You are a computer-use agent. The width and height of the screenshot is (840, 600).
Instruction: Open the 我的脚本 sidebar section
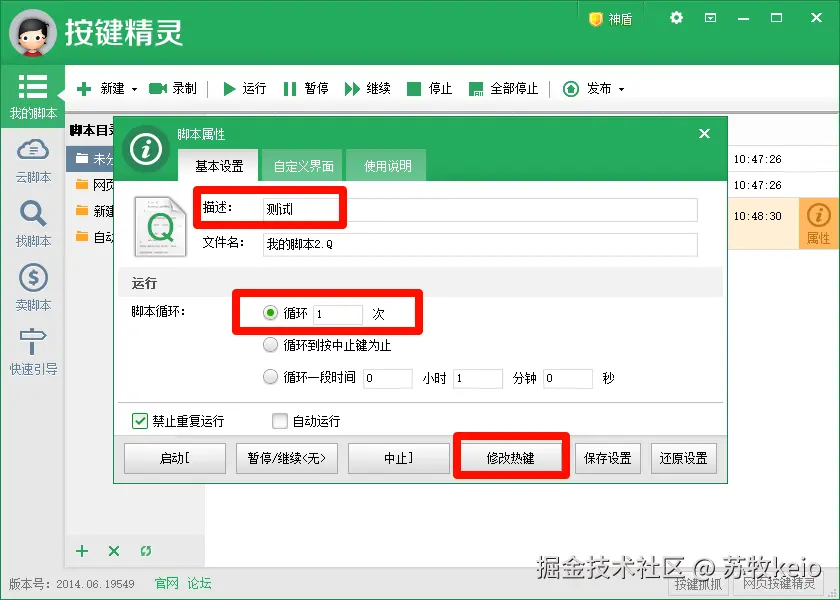pyautogui.click(x=33, y=96)
